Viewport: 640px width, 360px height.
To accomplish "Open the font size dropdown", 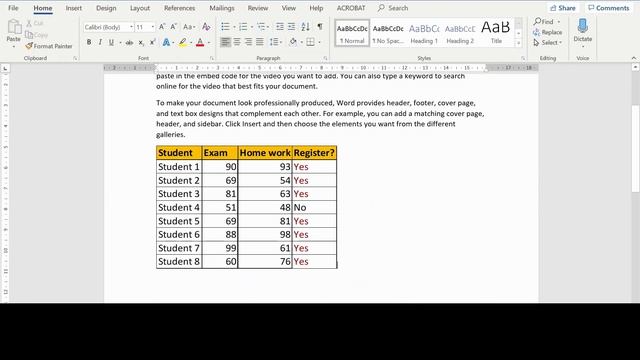I will point(153,27).
